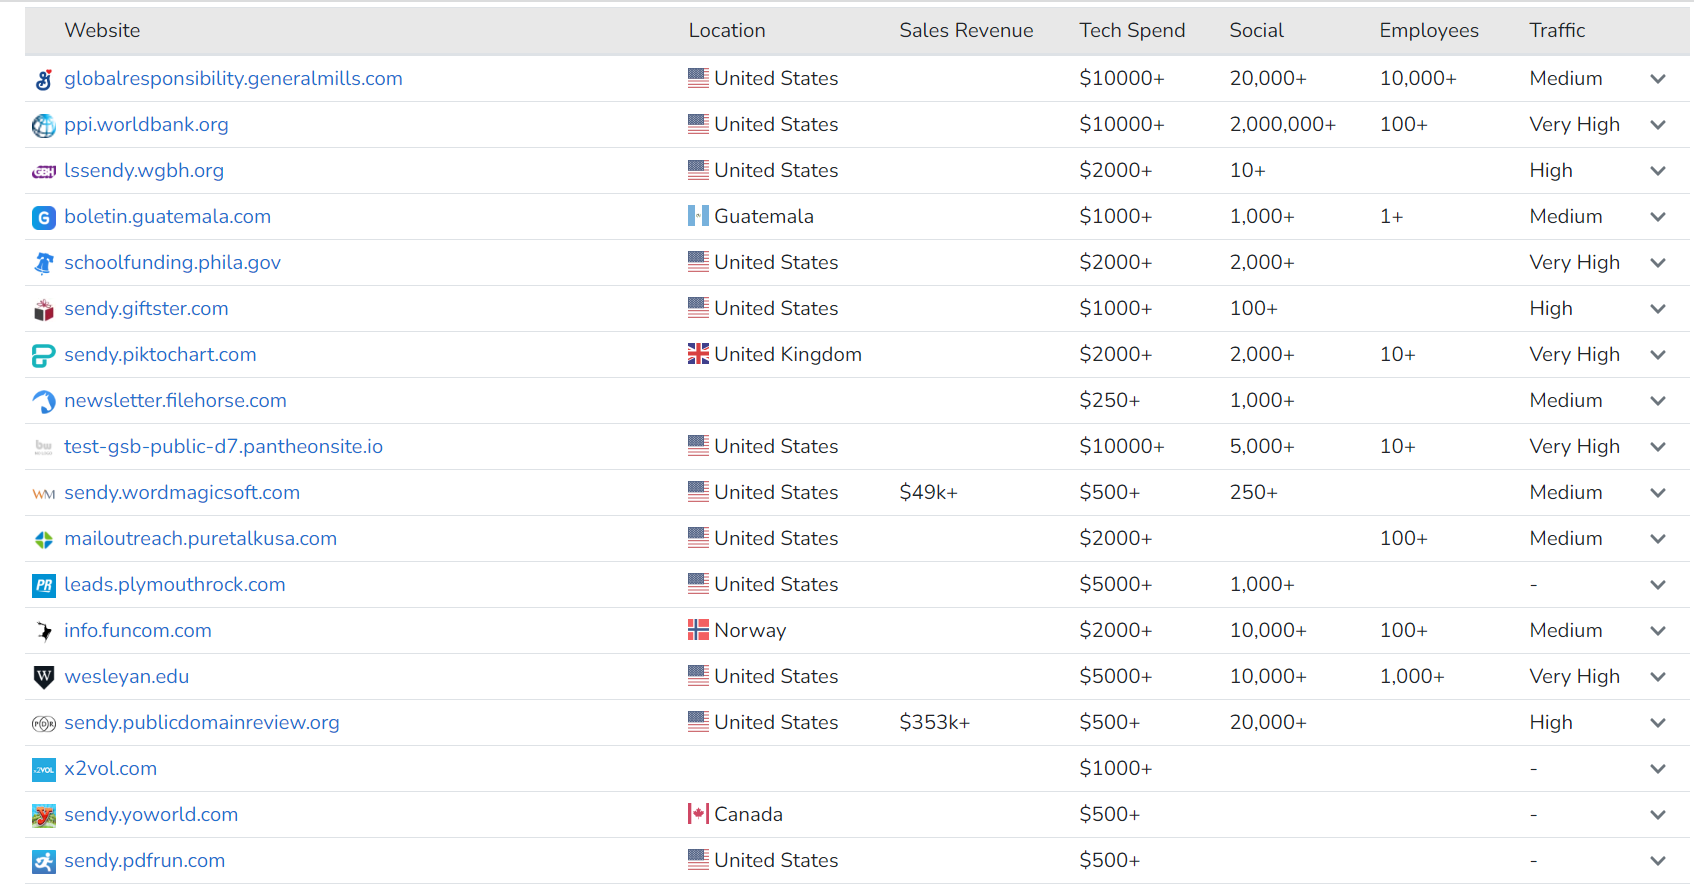Click the Giftster gift box favicon

44,310
